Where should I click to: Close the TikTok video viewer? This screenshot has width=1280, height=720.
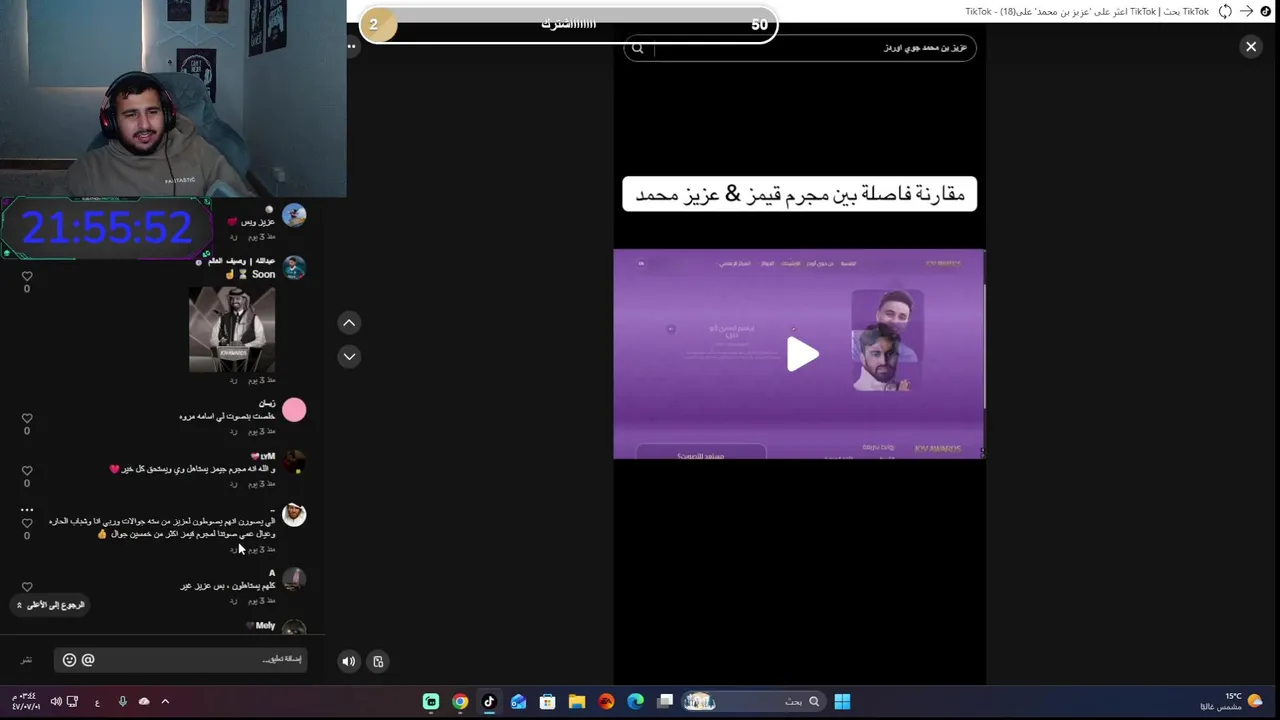coord(1251,47)
